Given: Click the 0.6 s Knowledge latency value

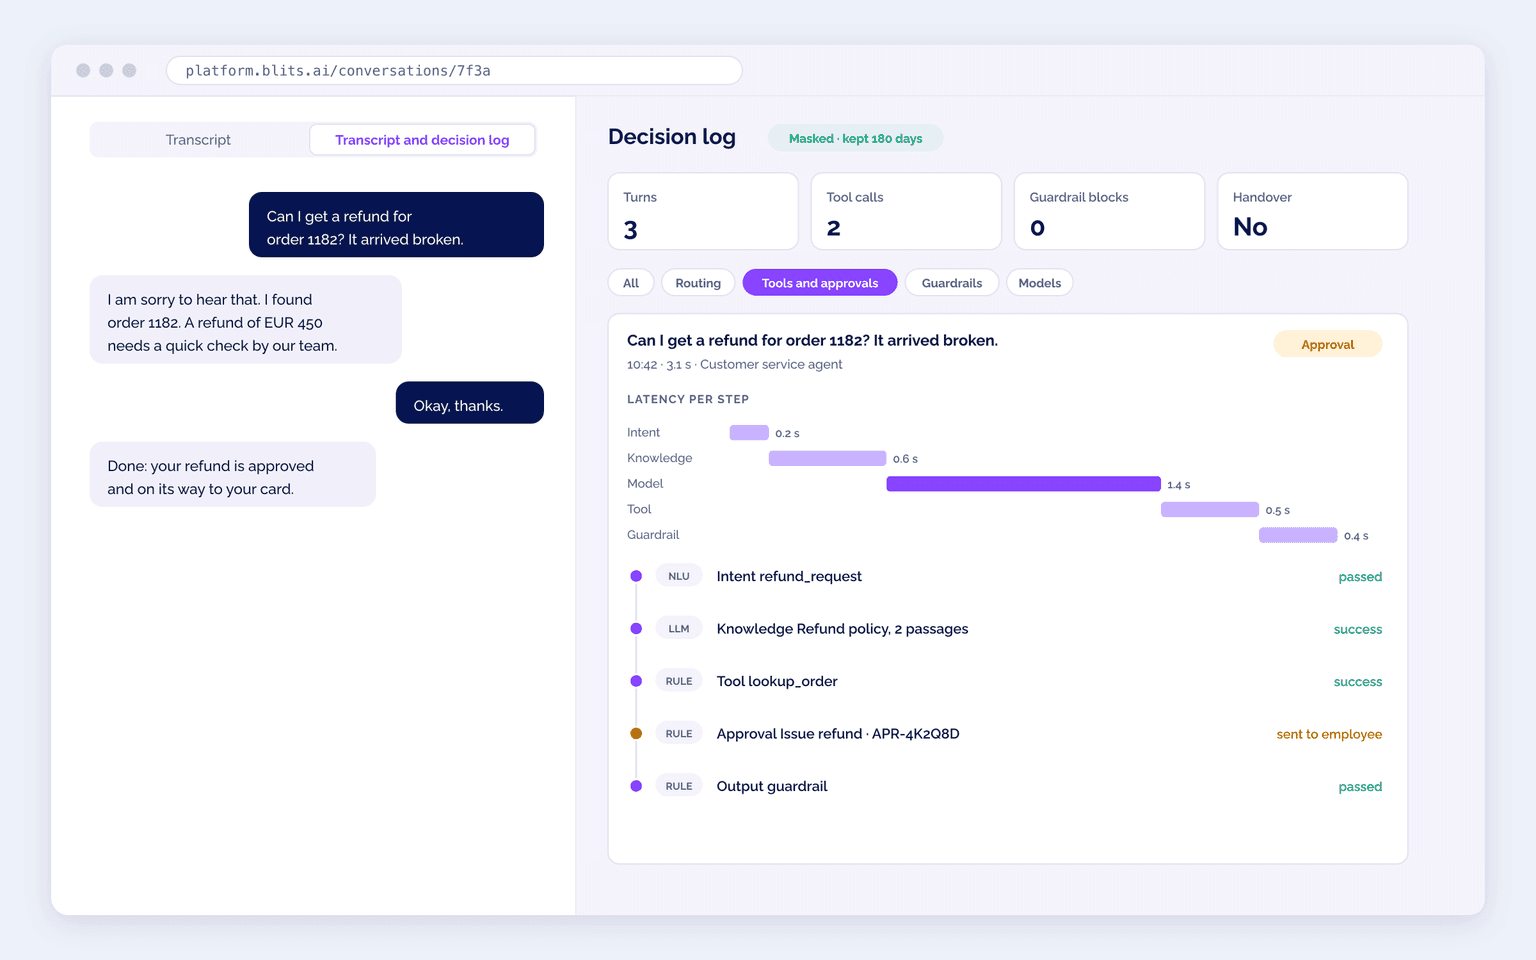Looking at the screenshot, I should point(905,459).
